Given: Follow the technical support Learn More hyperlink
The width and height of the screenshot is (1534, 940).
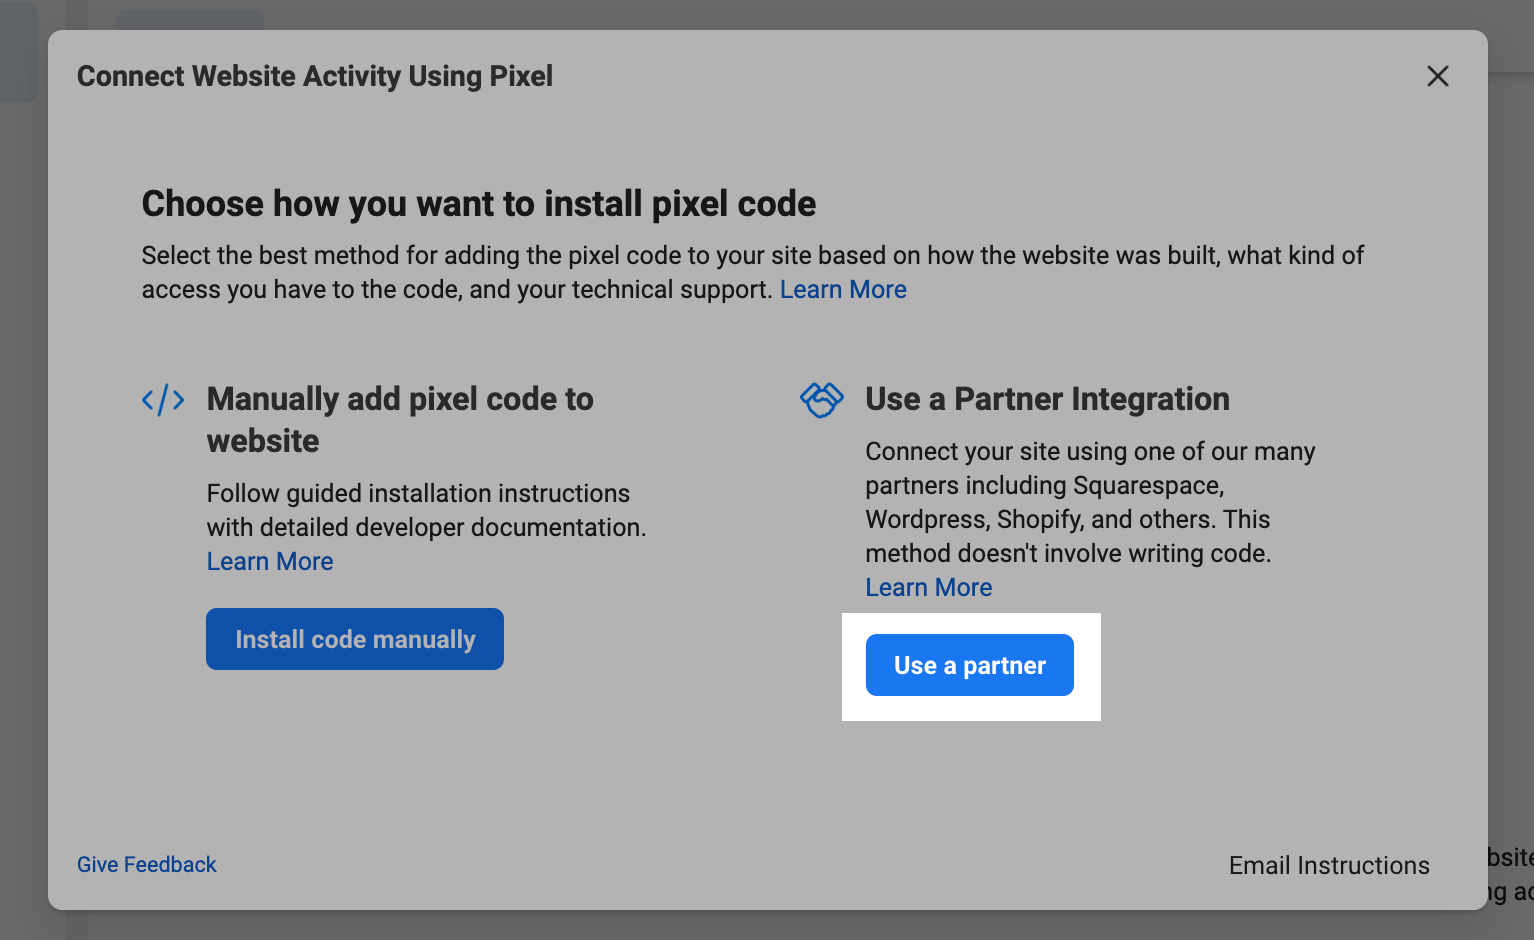Looking at the screenshot, I should pyautogui.click(x=843, y=289).
